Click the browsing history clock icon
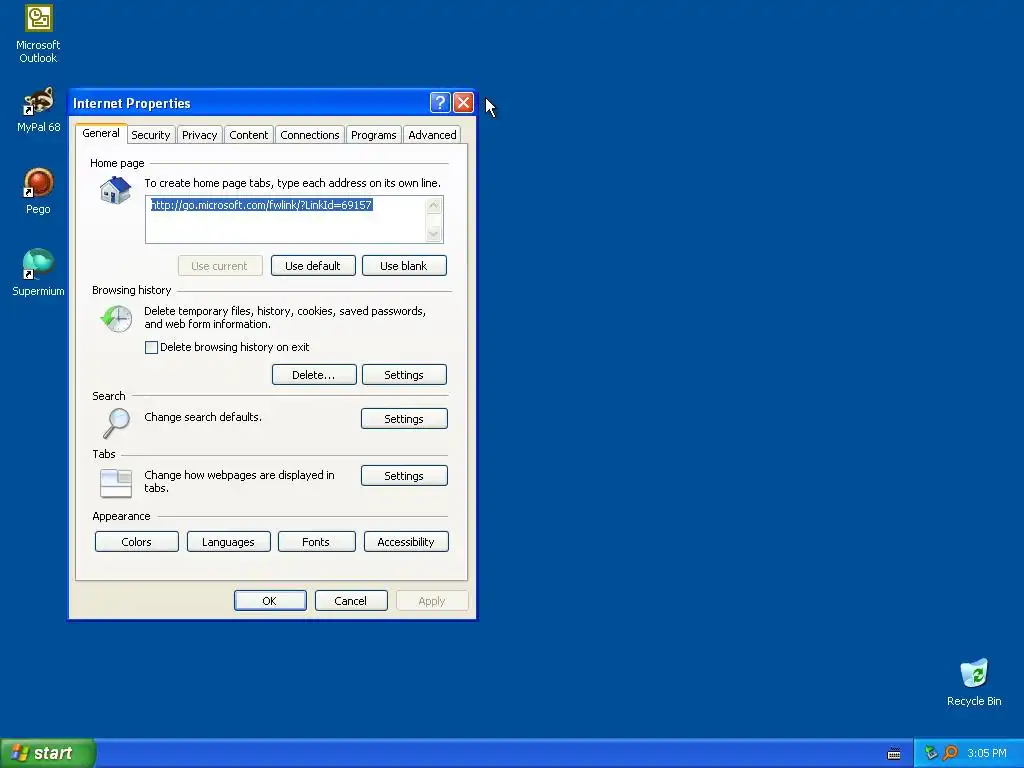Viewport: 1024px width, 768px height. pos(116,319)
